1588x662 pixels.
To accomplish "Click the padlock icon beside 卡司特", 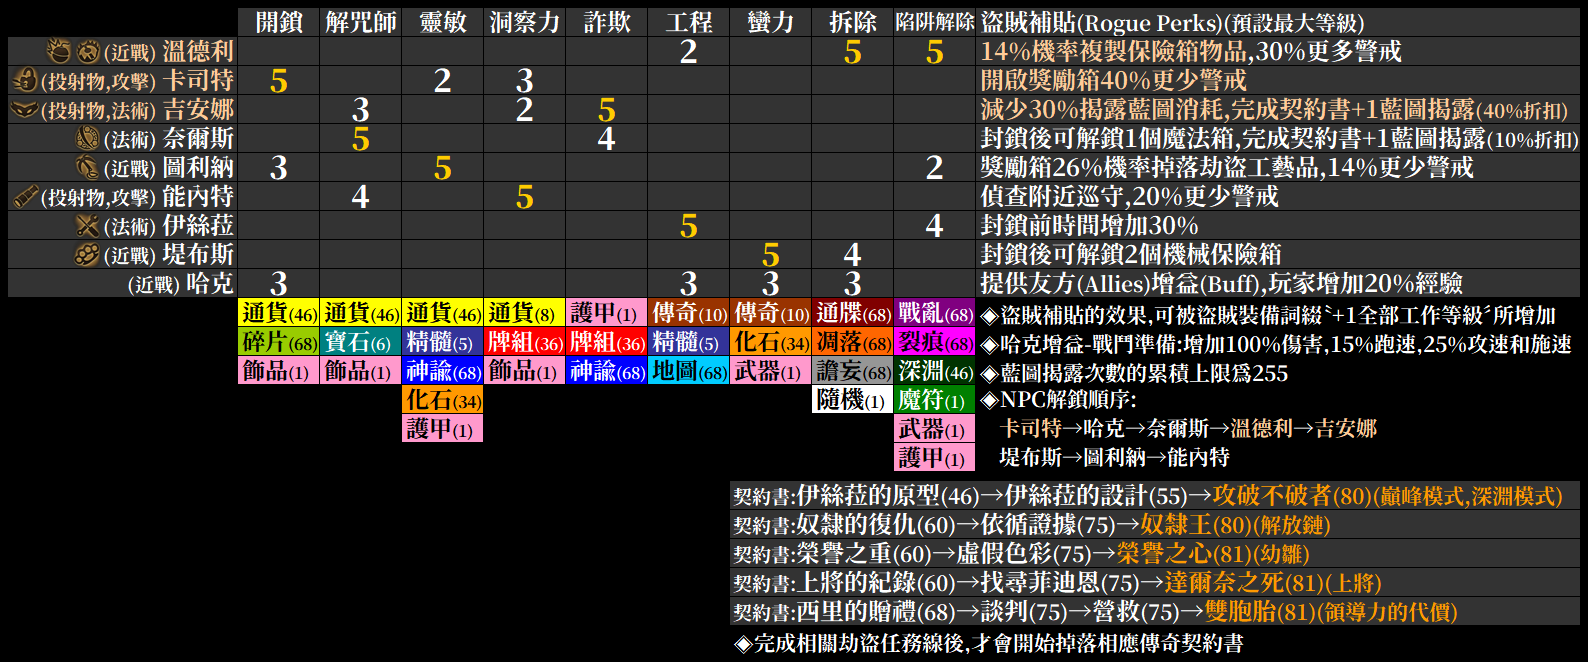I will pyautogui.click(x=25, y=80).
